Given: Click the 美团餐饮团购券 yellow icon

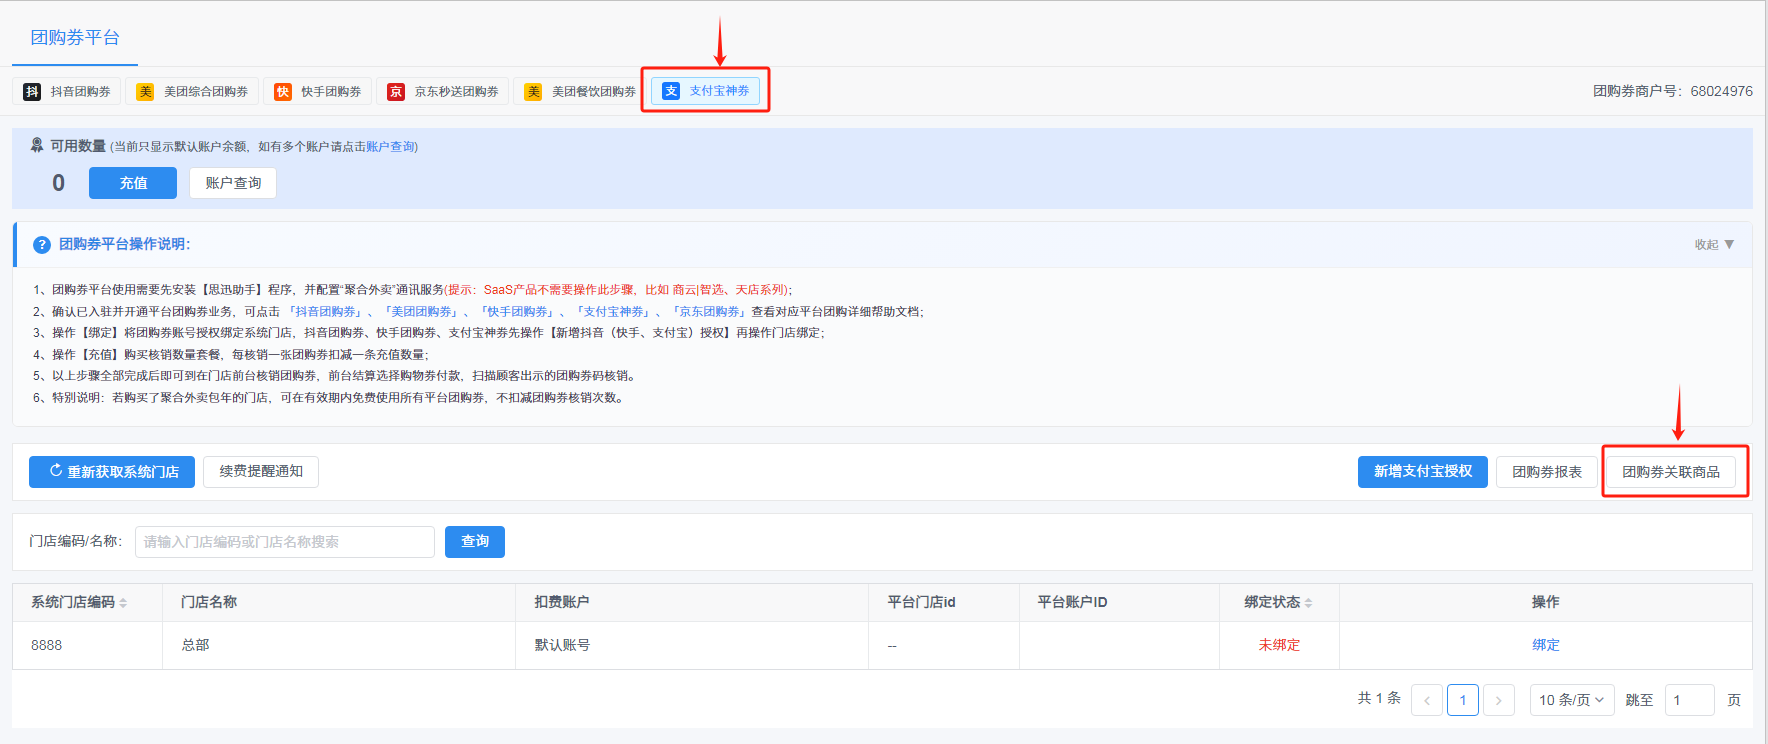Looking at the screenshot, I should pyautogui.click(x=533, y=92).
